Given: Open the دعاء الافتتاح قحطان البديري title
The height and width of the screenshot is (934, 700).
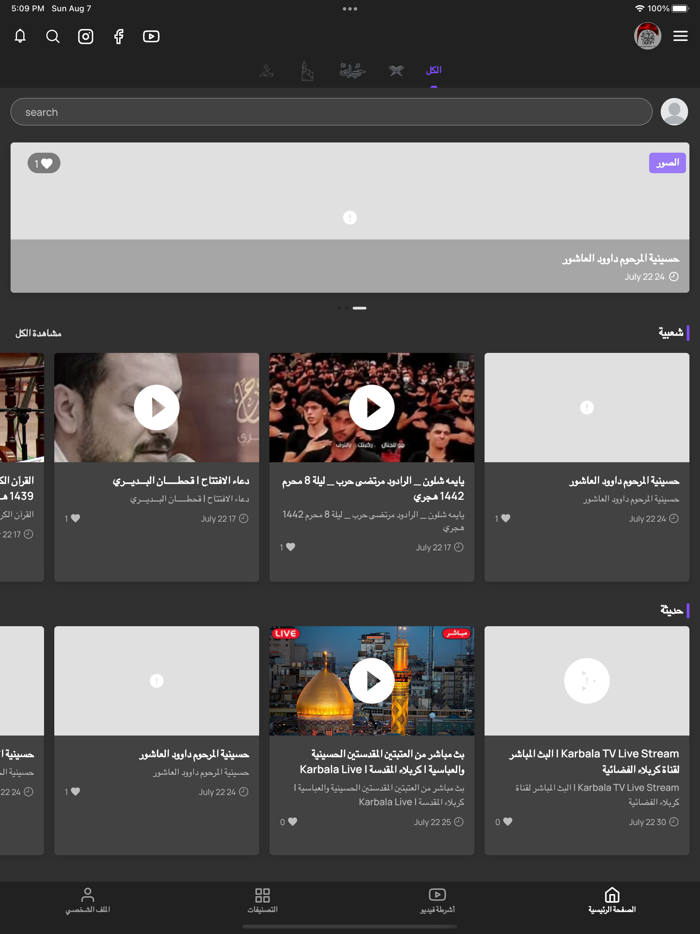Looking at the screenshot, I should point(181,481).
